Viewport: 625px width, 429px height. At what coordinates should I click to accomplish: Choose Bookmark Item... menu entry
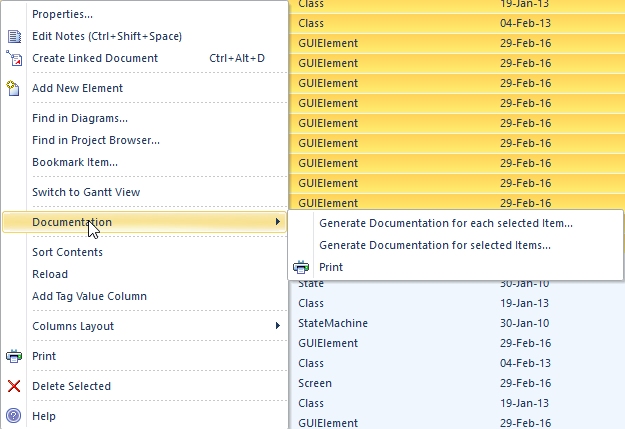pos(75,162)
